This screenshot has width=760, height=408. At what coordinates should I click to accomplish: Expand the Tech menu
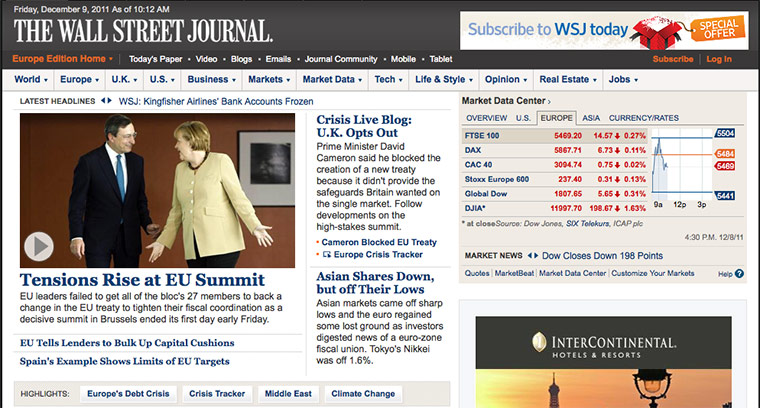click(x=388, y=79)
